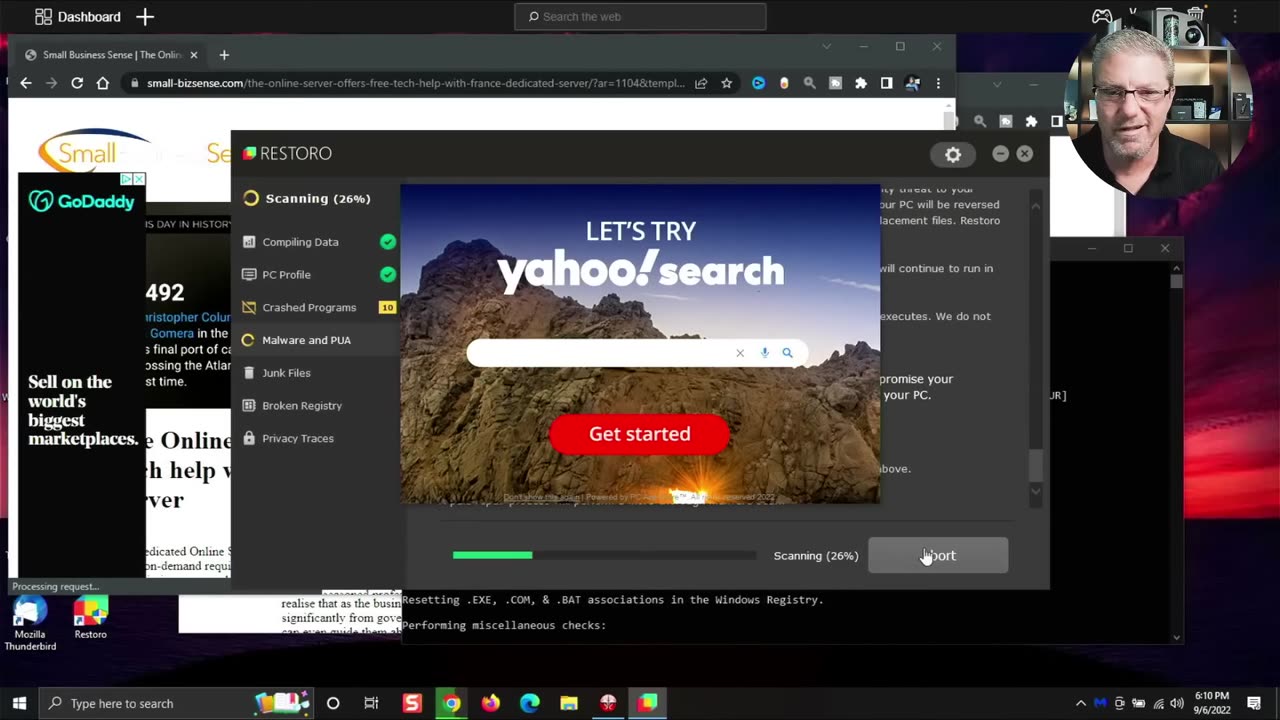Click the GoDaddy ad banner

coord(82,375)
